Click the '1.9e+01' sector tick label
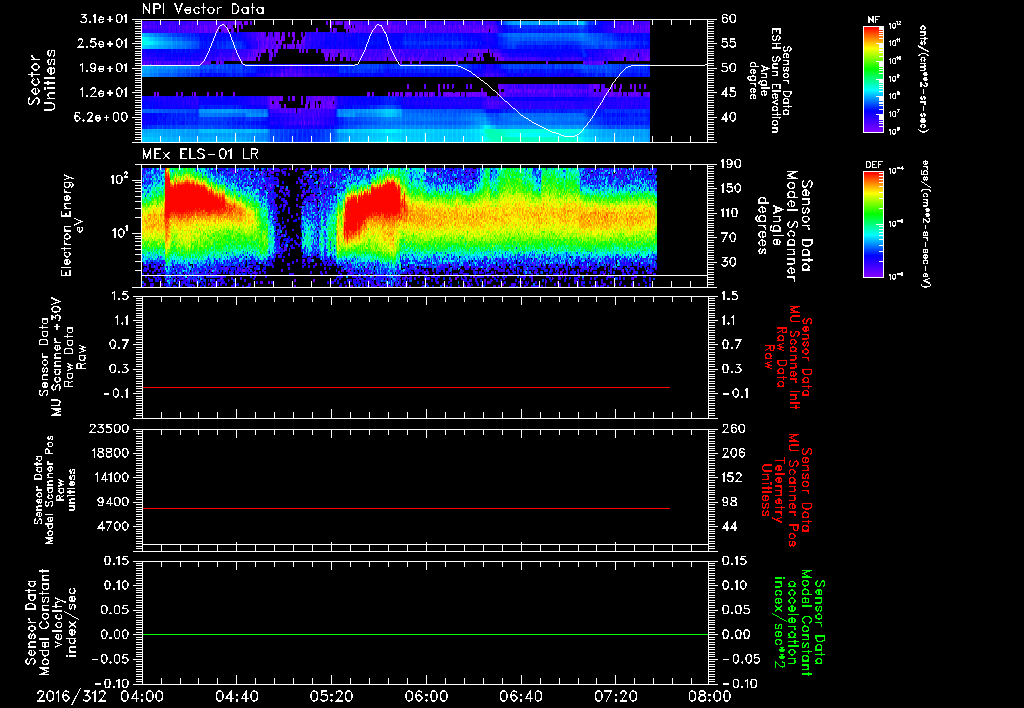 click(104, 68)
